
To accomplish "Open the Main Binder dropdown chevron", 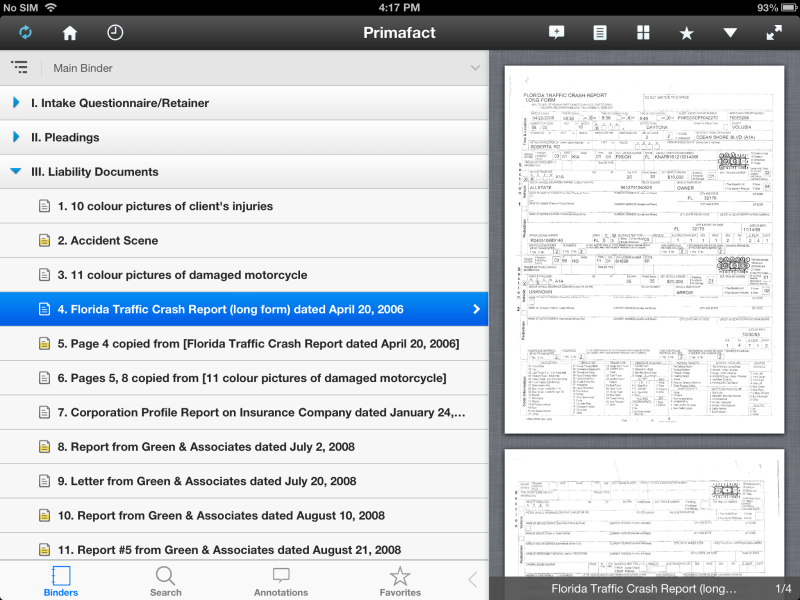I will pyautogui.click(x=475, y=68).
